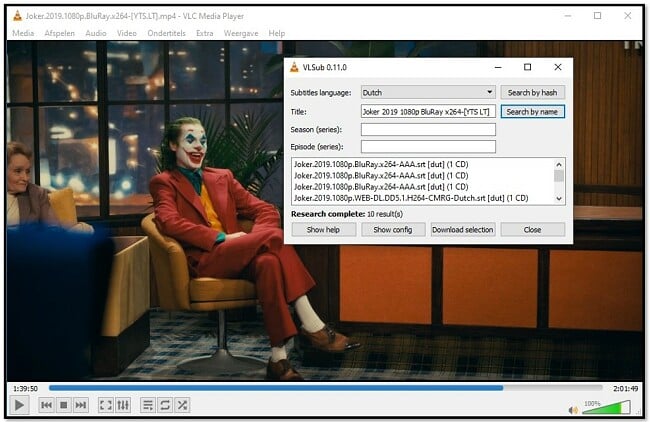
Task: Maximize the VLC Media Player window
Action: coord(597,16)
